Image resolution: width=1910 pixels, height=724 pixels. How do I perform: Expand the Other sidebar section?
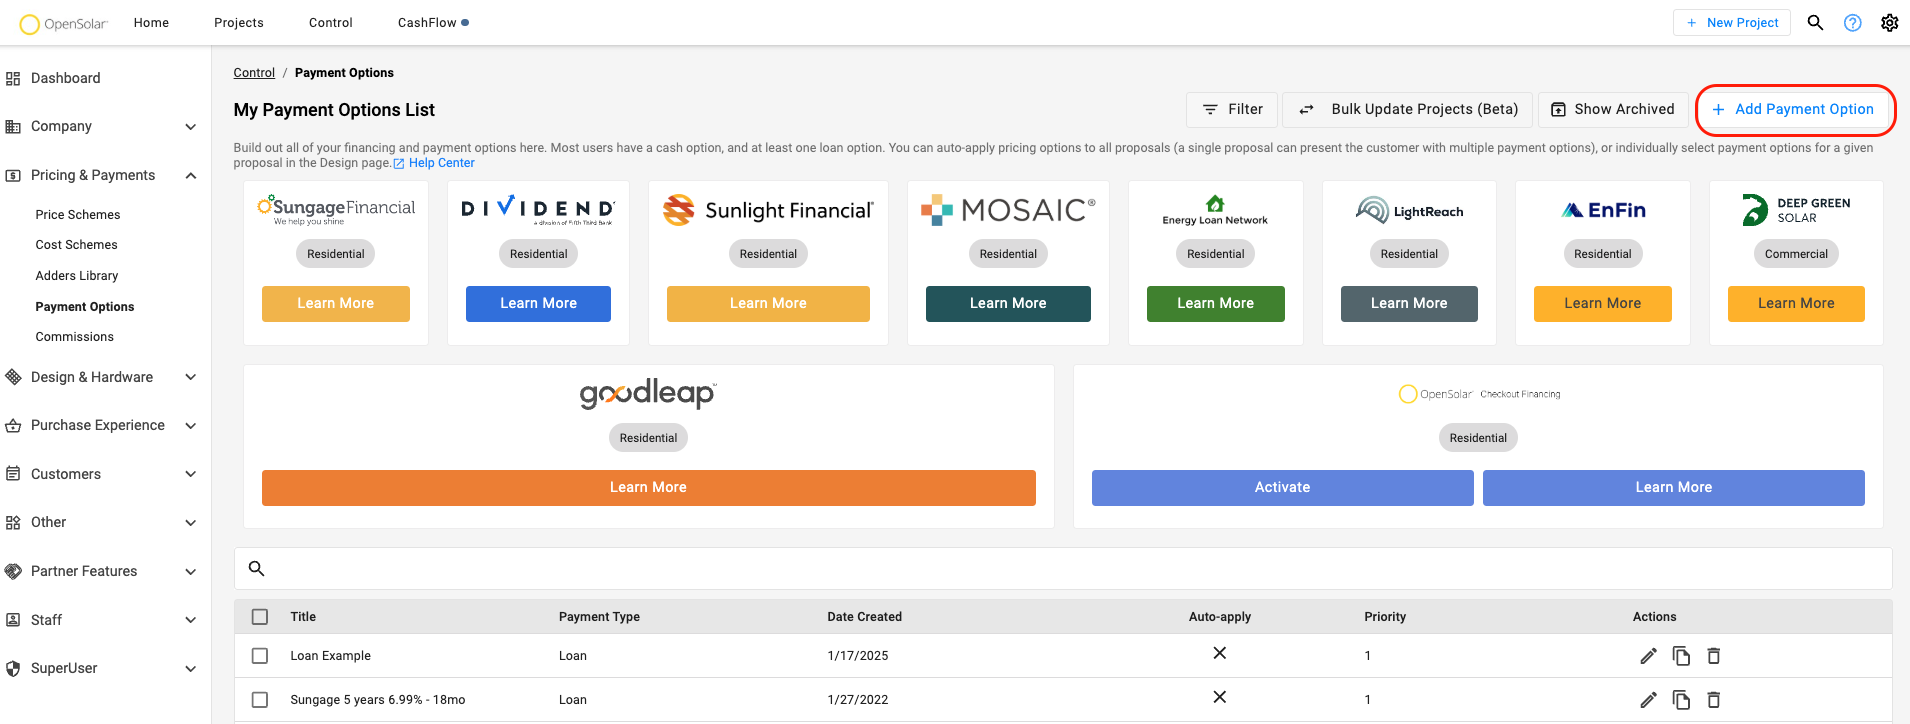tap(190, 522)
